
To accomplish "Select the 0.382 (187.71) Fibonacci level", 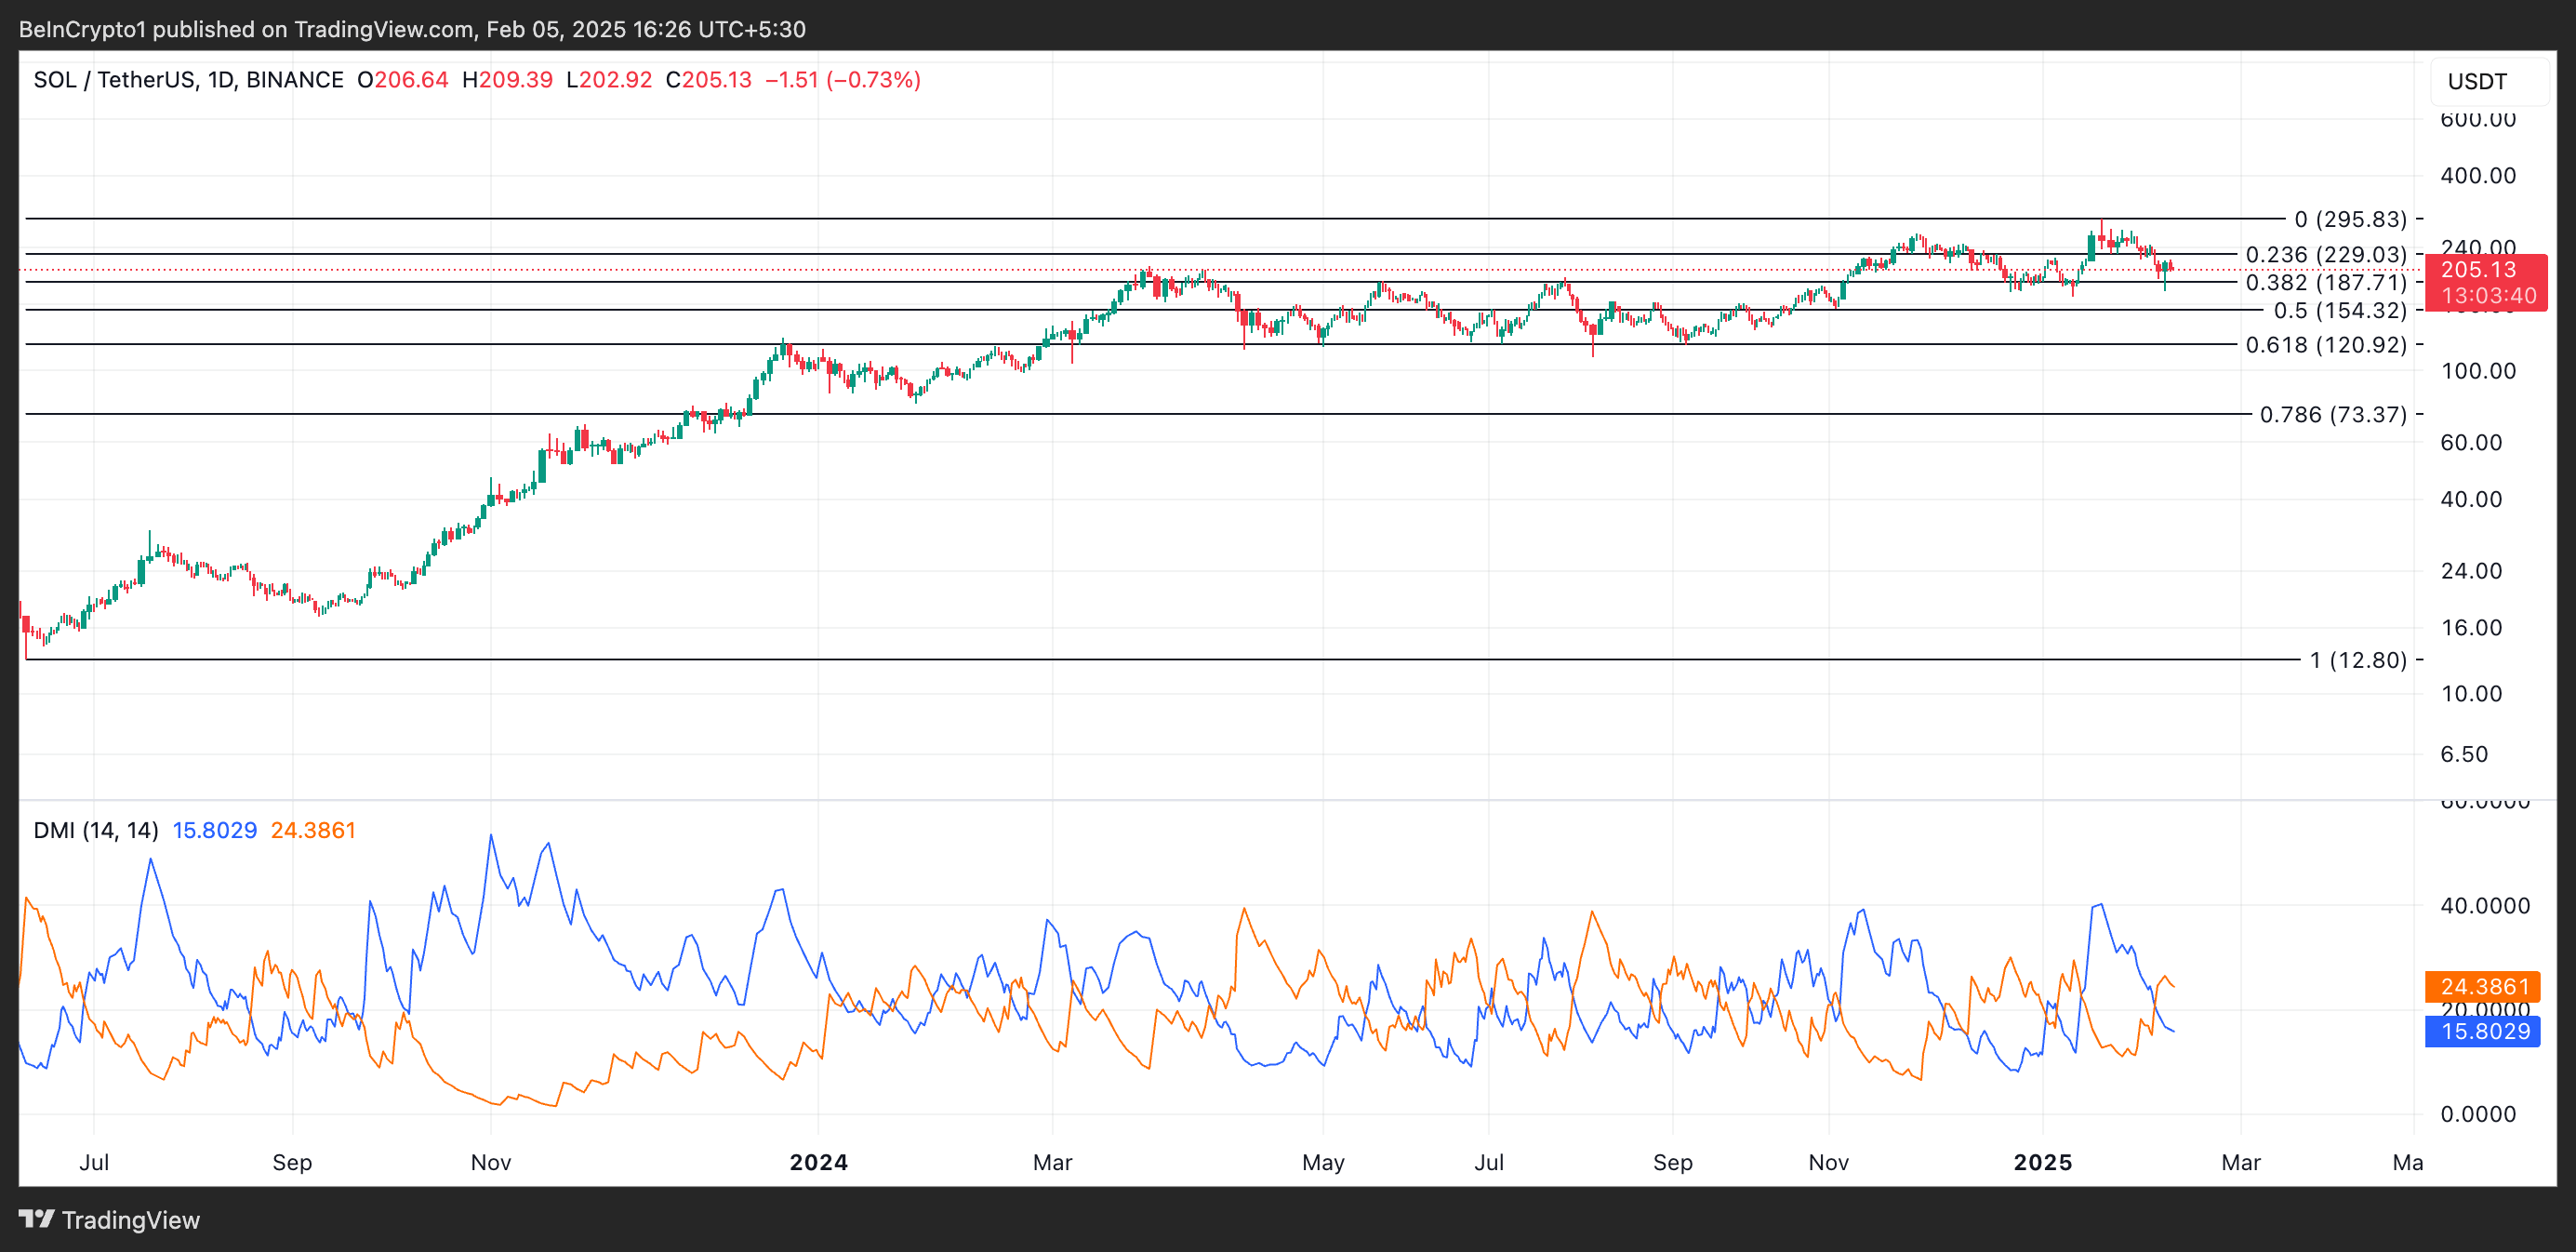I will (2325, 283).
